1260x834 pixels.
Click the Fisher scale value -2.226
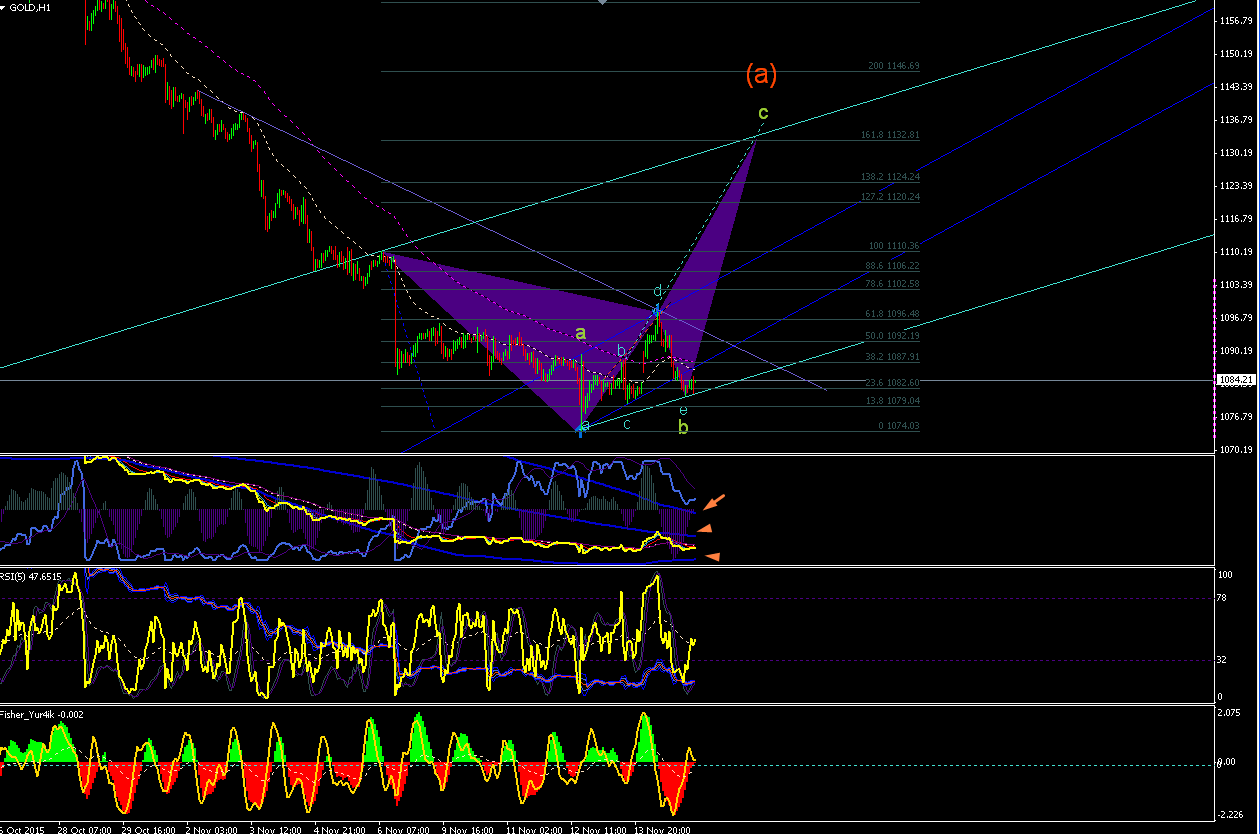pos(1232,813)
